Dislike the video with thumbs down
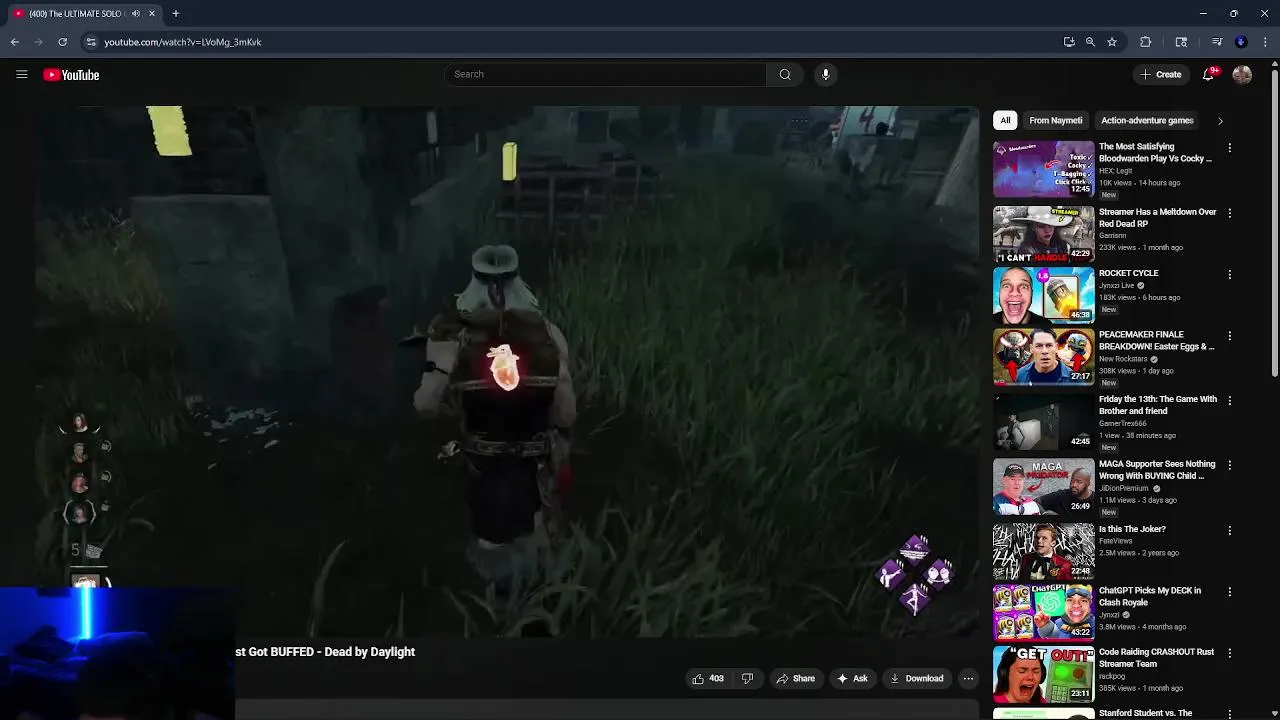Viewport: 1280px width, 720px height. coord(747,679)
